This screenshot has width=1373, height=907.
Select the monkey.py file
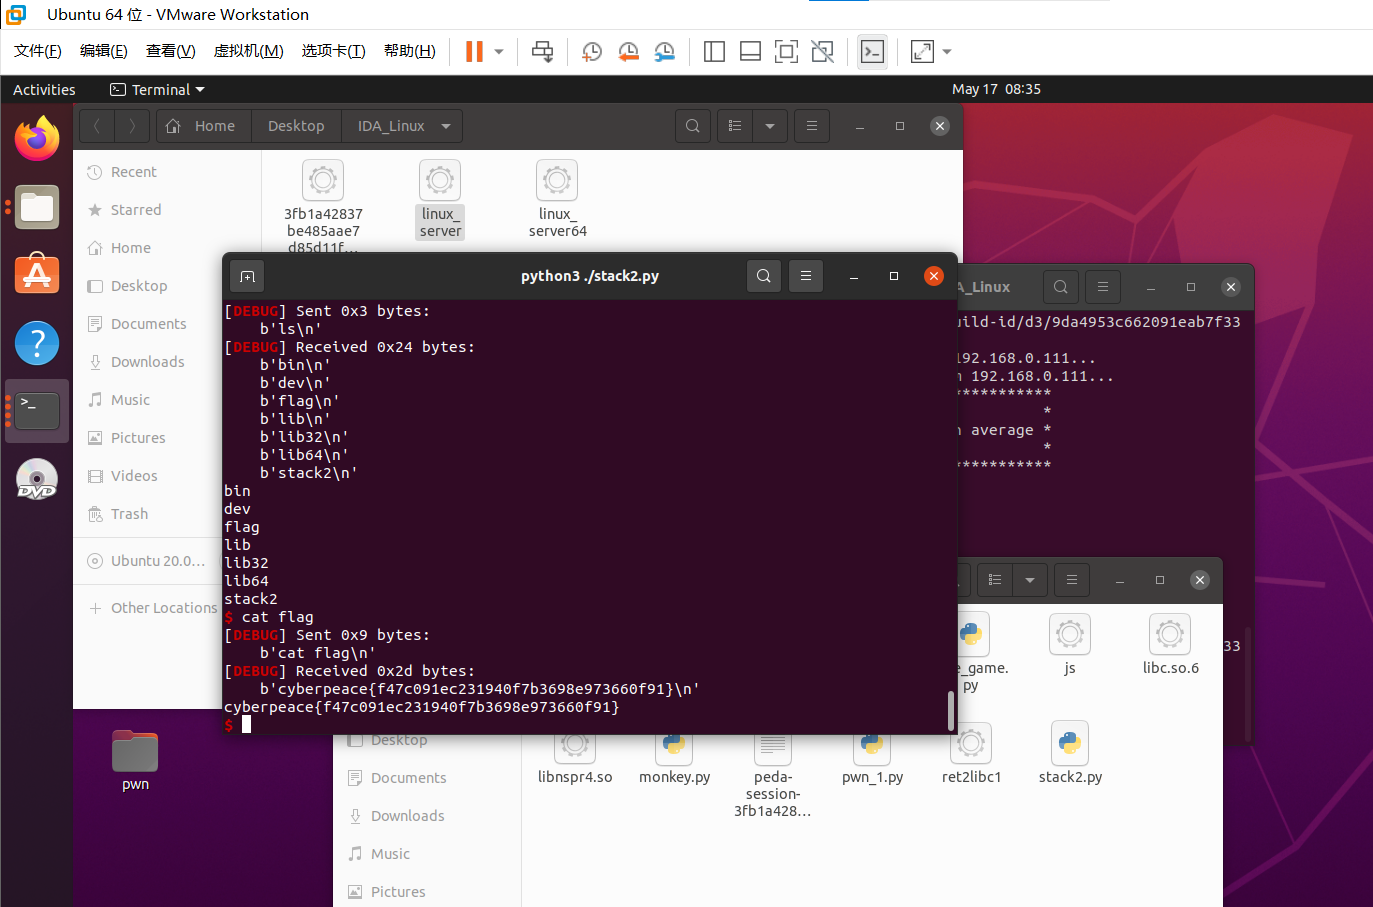coord(674,759)
